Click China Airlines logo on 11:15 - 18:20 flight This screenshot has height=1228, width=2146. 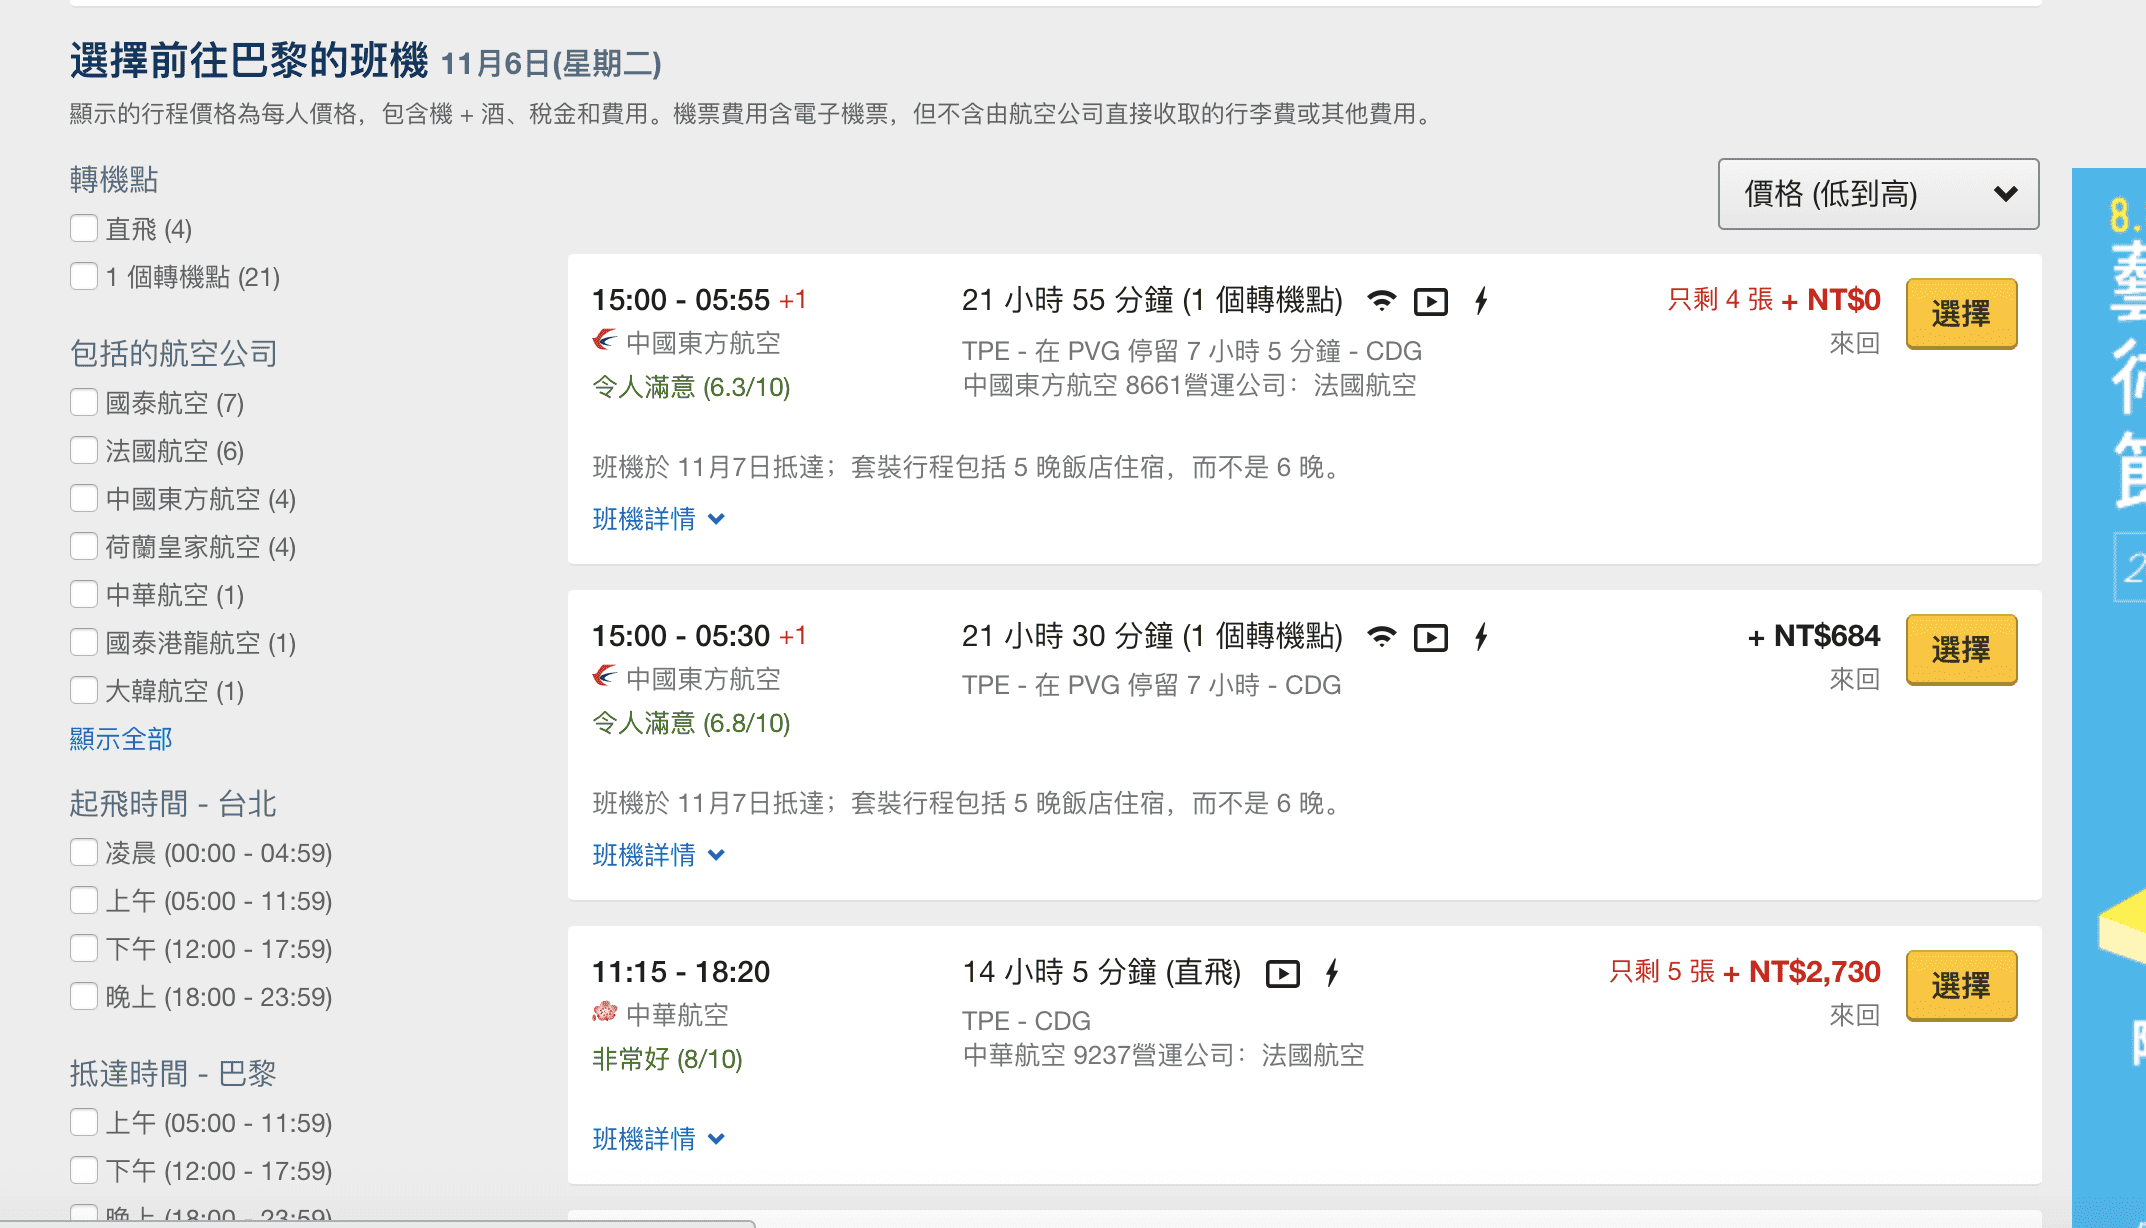coord(604,1013)
